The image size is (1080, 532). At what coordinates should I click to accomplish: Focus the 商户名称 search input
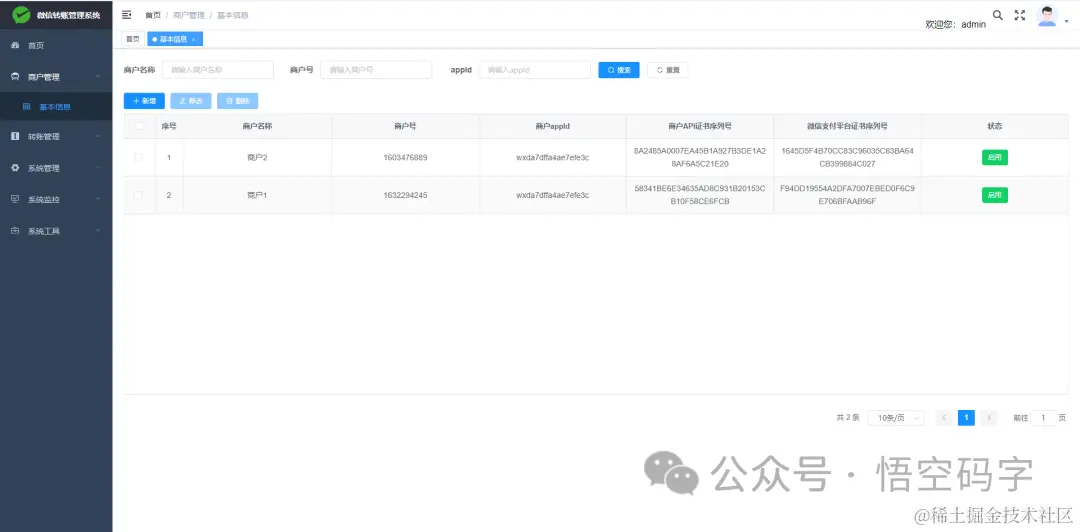point(218,70)
